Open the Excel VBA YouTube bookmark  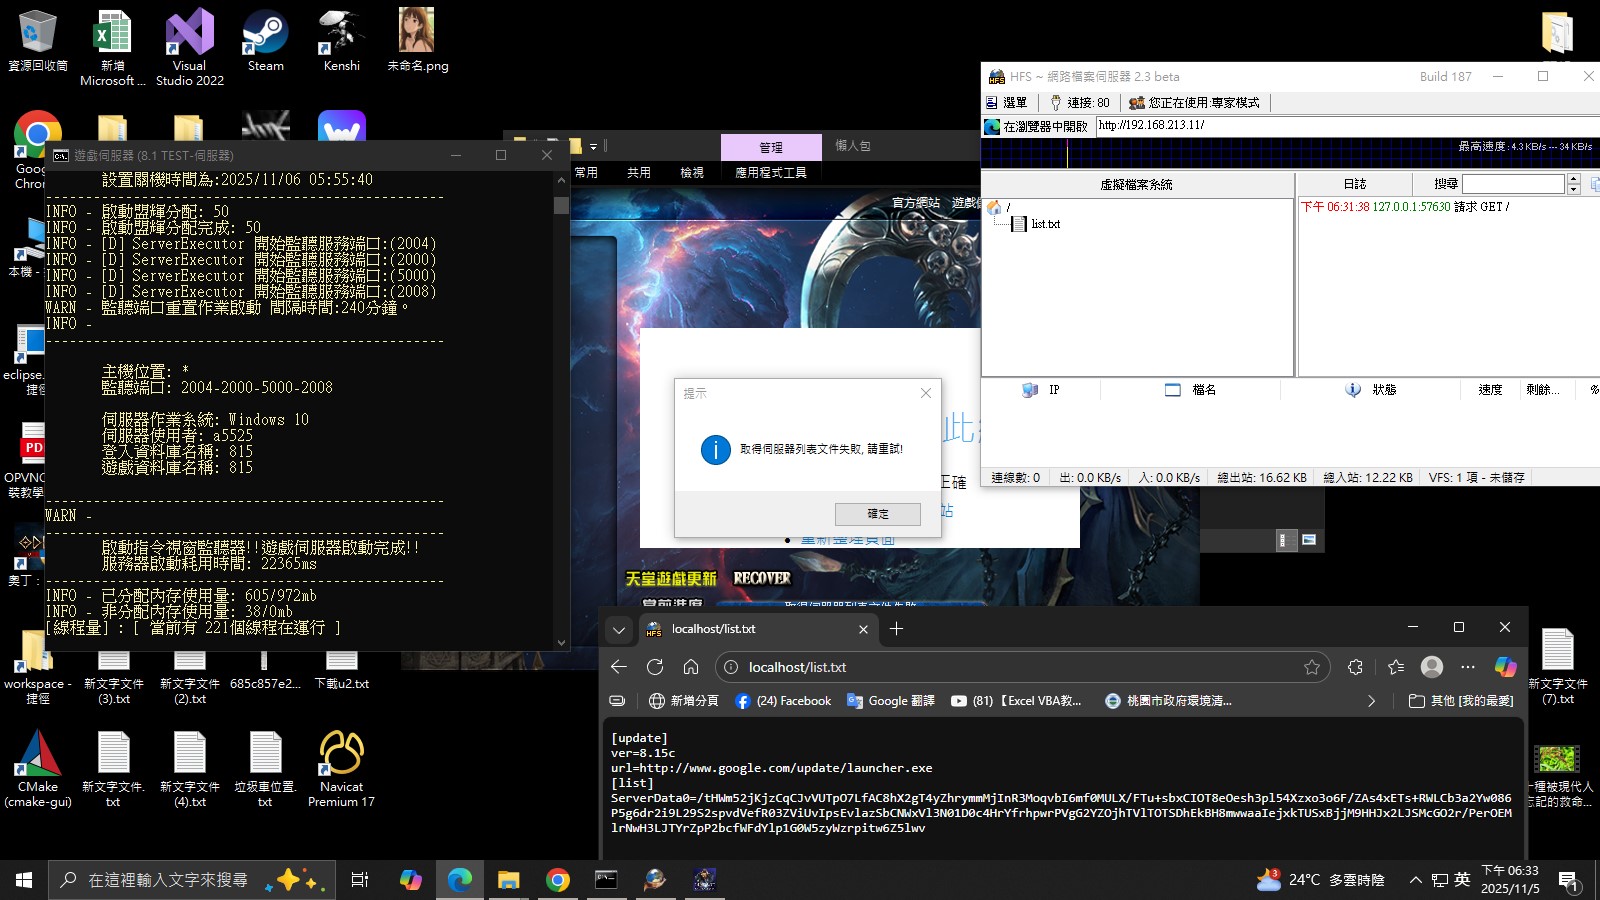1016,701
